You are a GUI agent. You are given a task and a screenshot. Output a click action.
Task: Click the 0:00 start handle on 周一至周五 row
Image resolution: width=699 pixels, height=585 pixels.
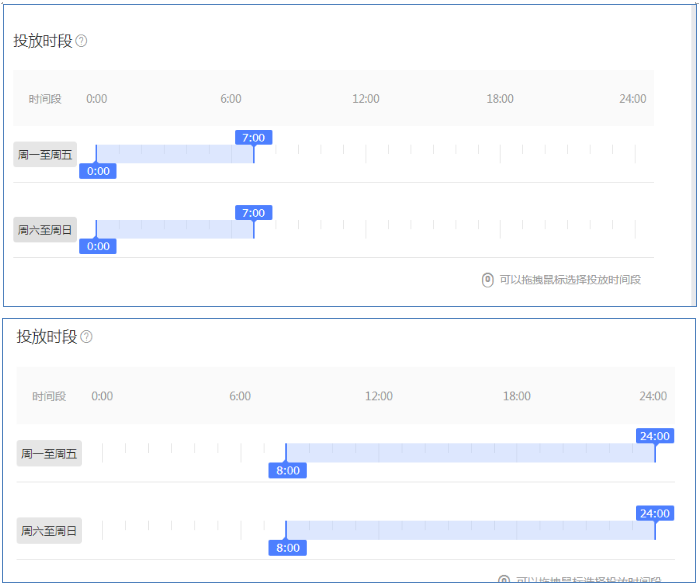(98, 171)
